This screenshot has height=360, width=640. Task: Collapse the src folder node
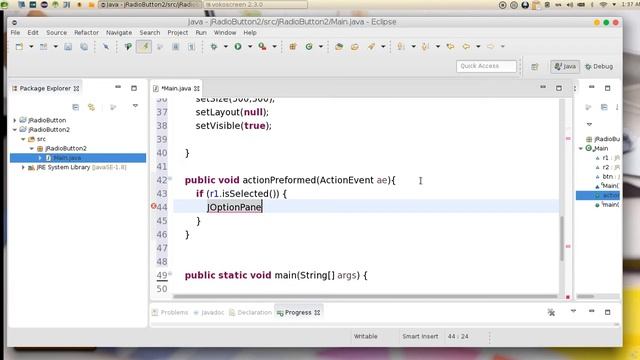tap(23, 139)
